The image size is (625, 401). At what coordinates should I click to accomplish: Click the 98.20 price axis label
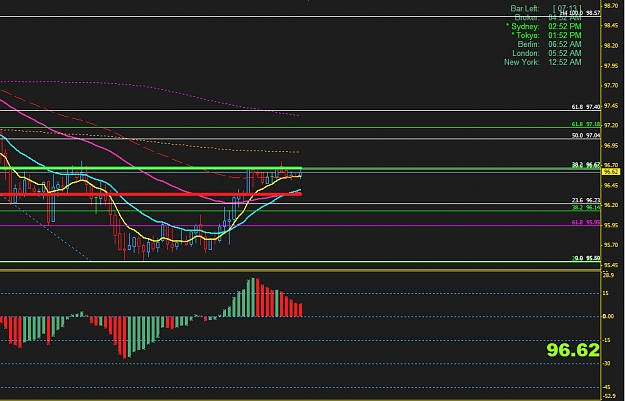611,46
